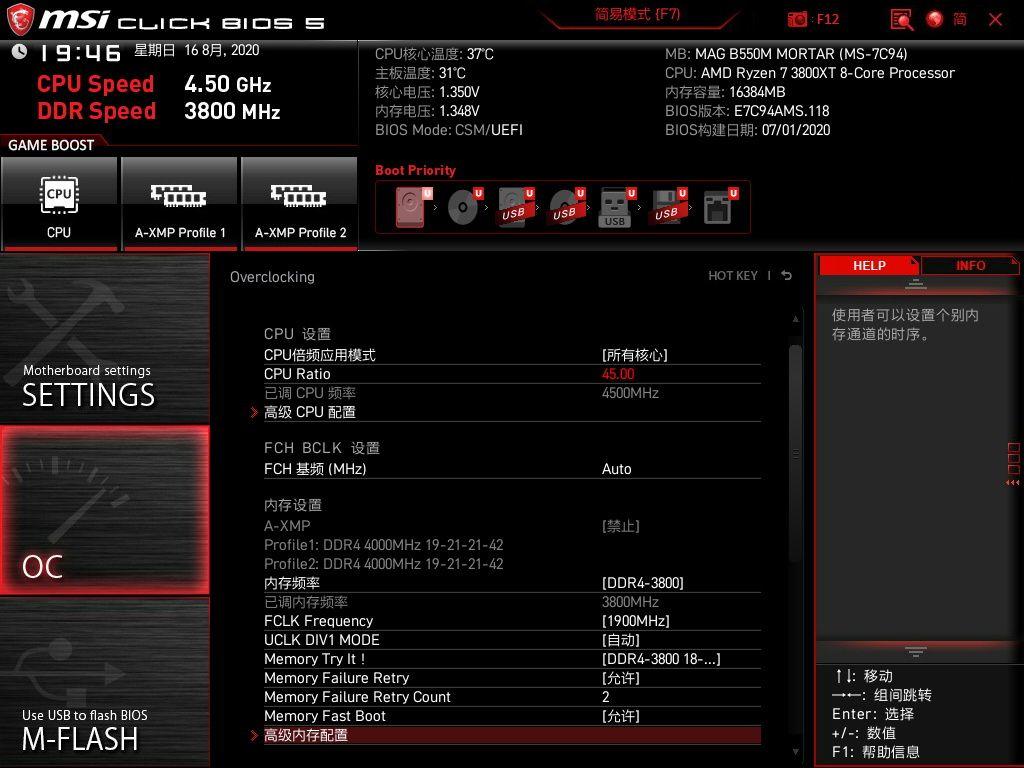Click the 已调内存频率 3800MHz row

(x=512, y=602)
